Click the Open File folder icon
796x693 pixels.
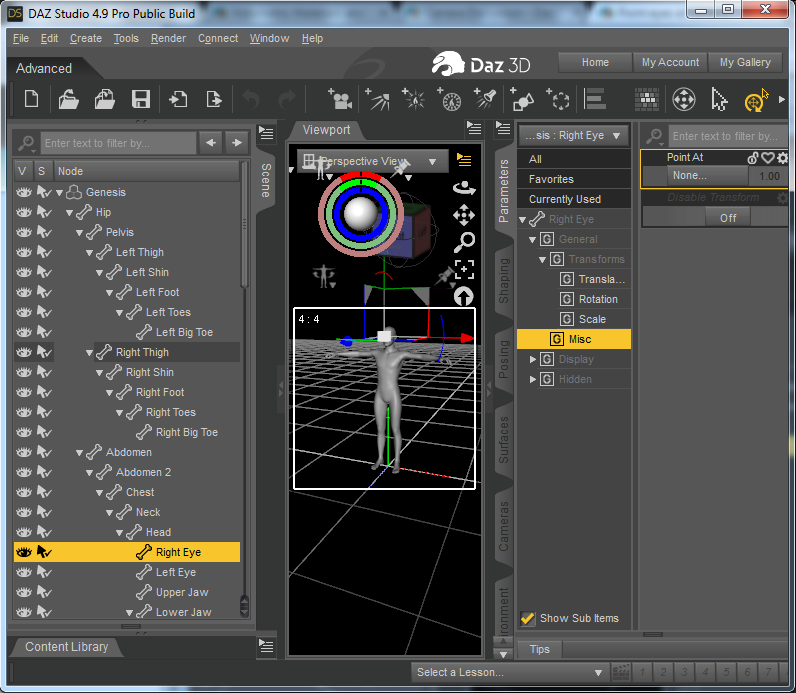click(x=68, y=99)
